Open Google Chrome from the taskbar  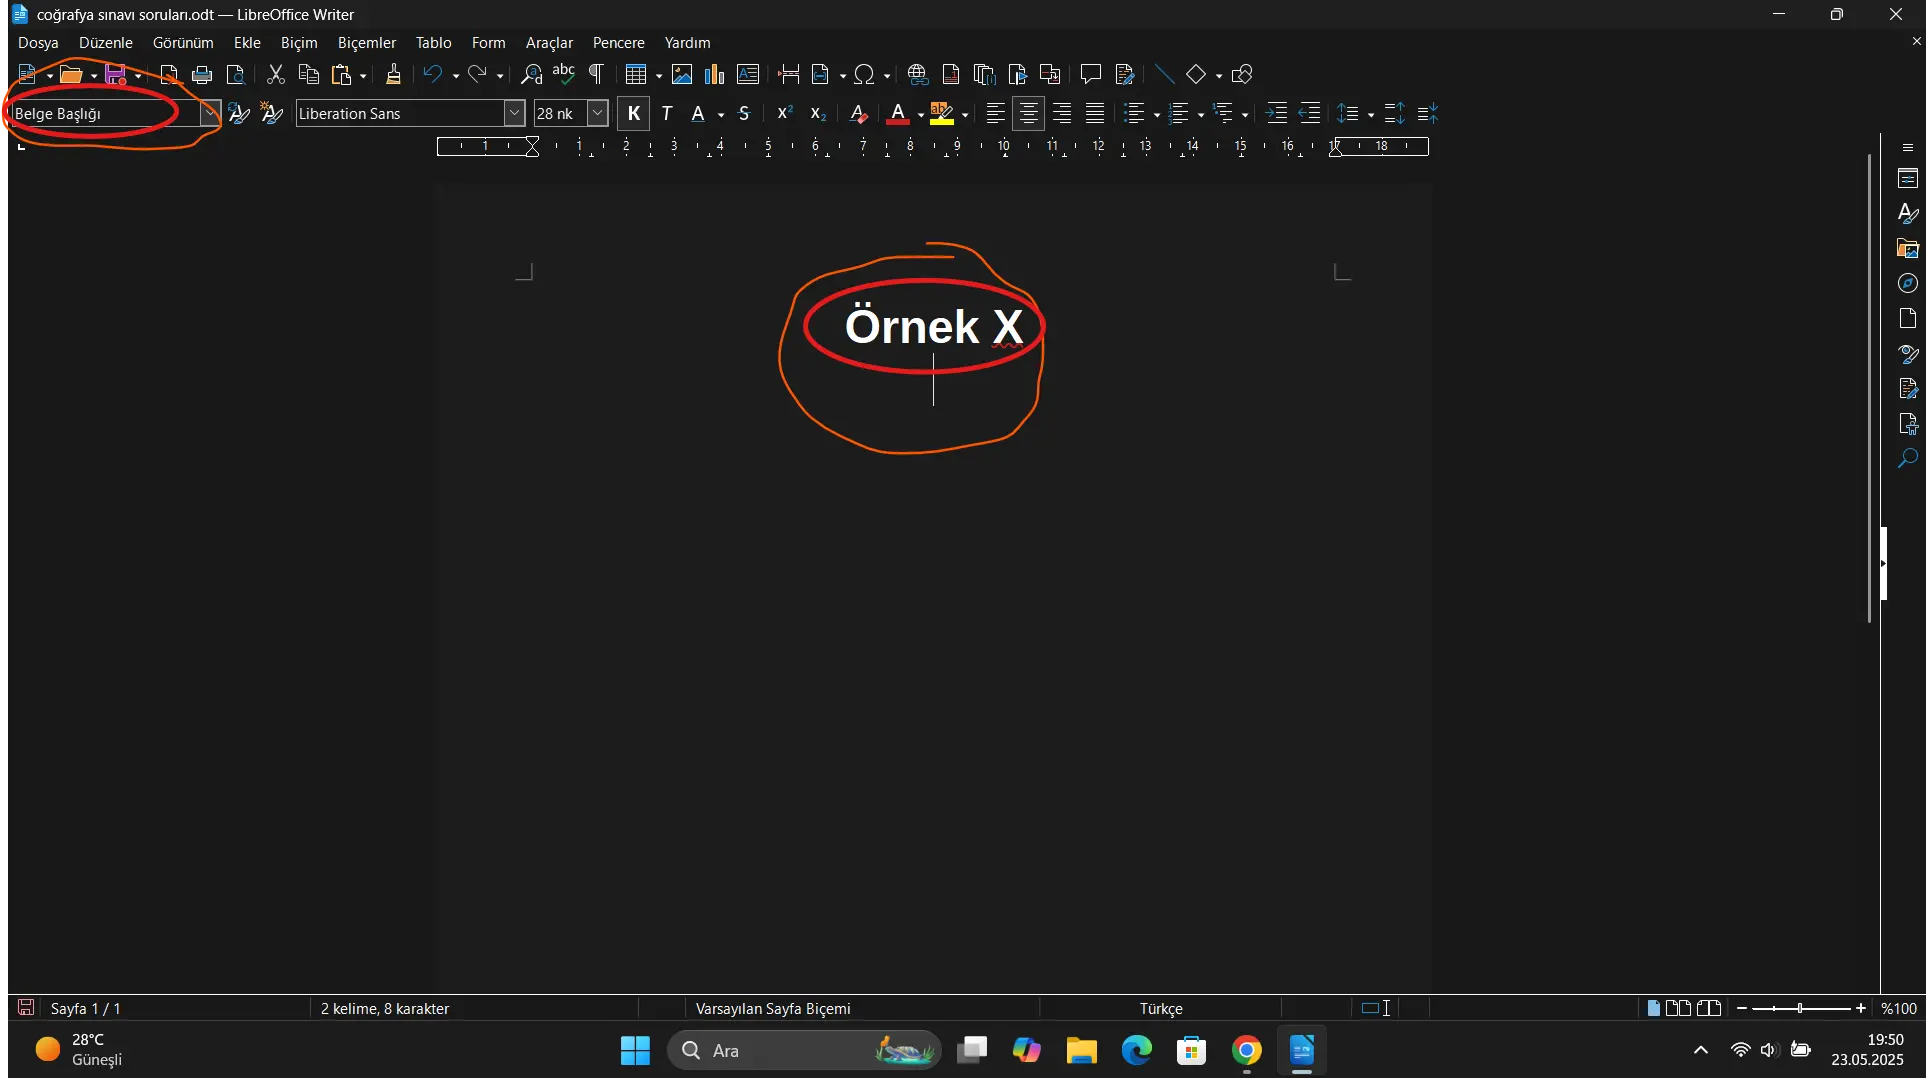point(1246,1050)
